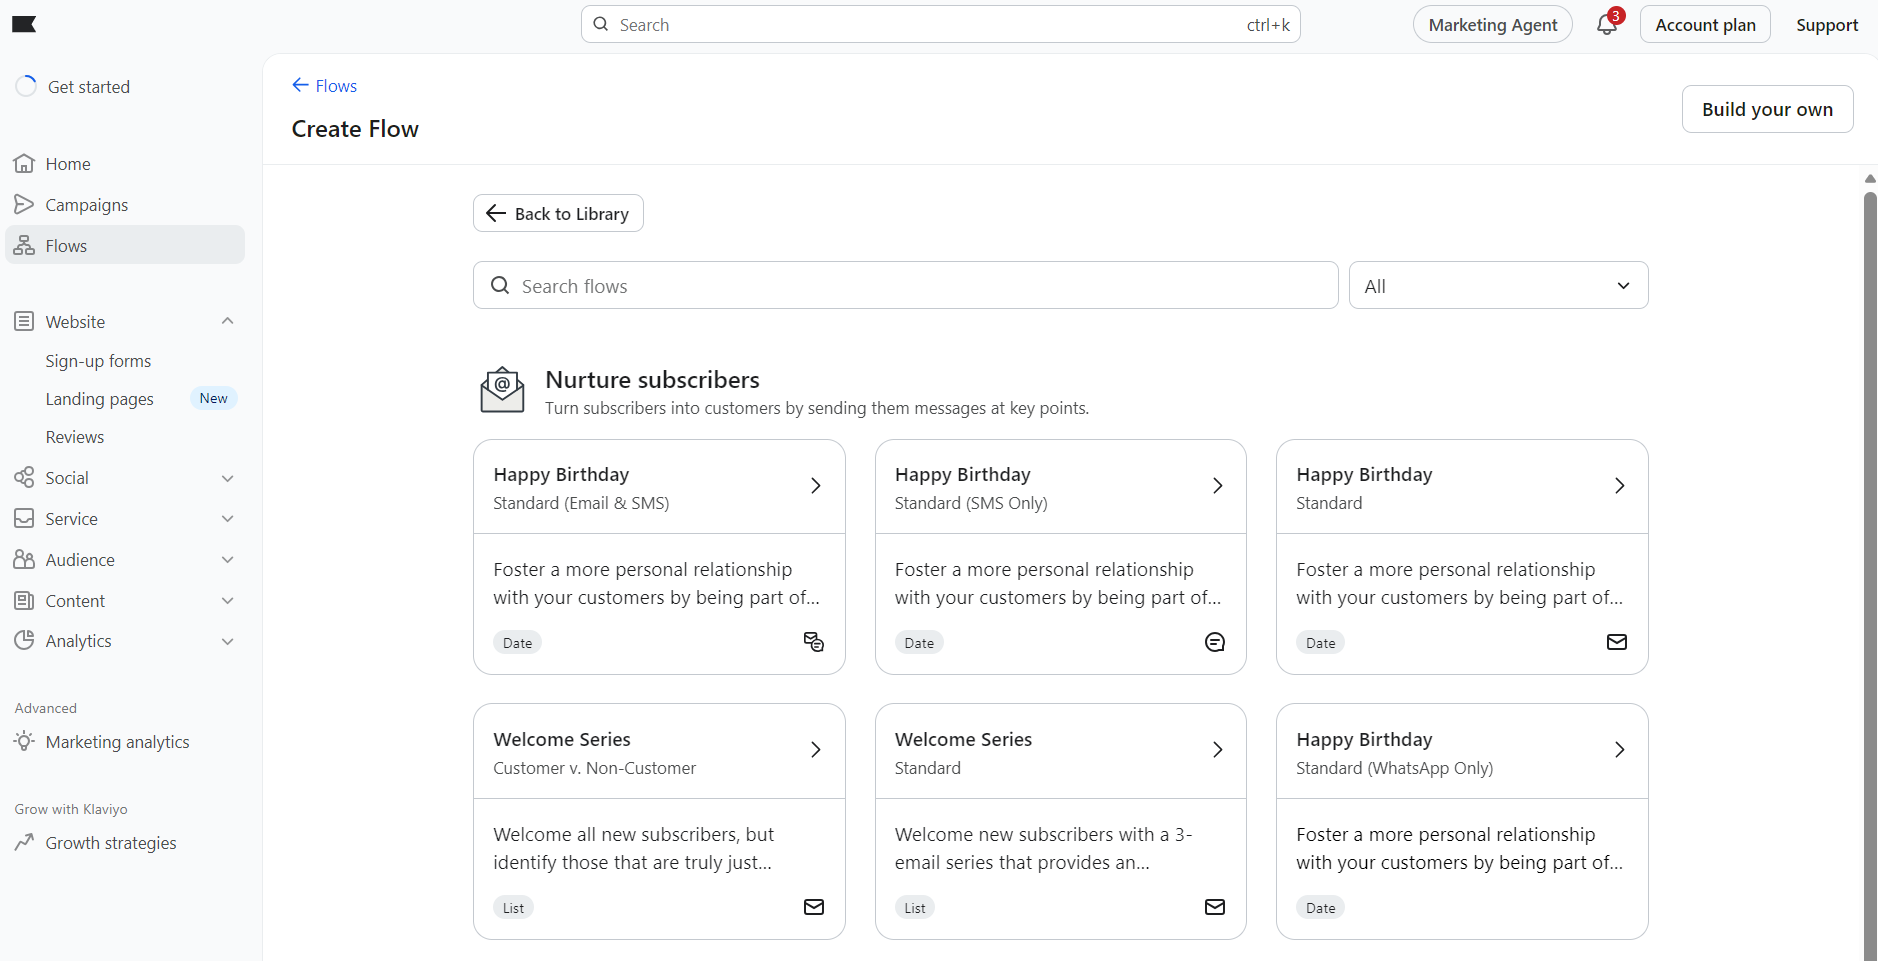Screen dimensions: 1878x961
Task: Click the Content icon in sidebar
Action: coord(24,600)
